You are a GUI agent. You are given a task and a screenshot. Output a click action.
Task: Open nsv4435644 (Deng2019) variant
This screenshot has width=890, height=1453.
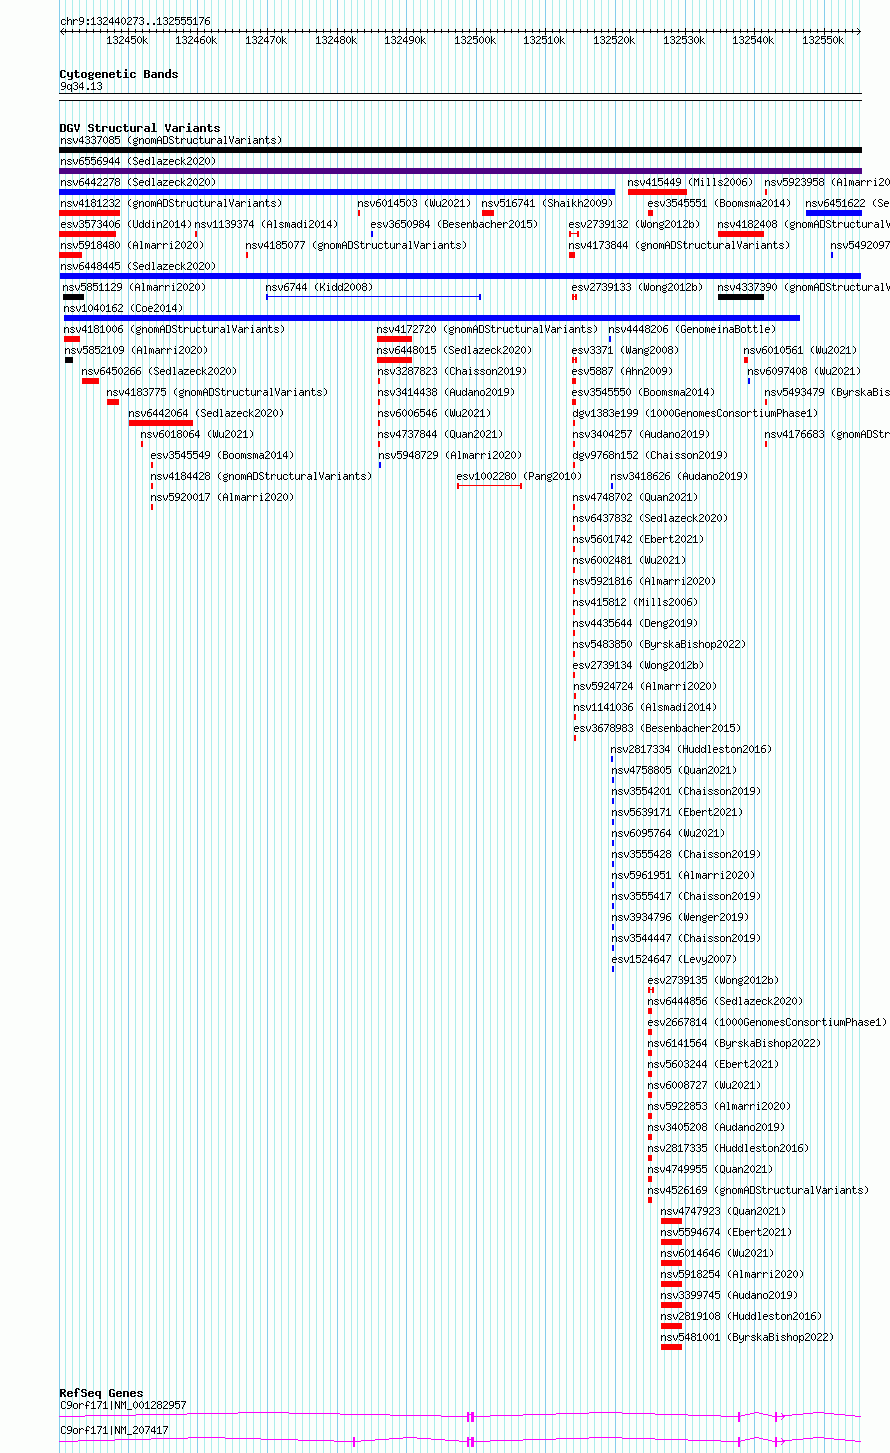tap(635, 623)
